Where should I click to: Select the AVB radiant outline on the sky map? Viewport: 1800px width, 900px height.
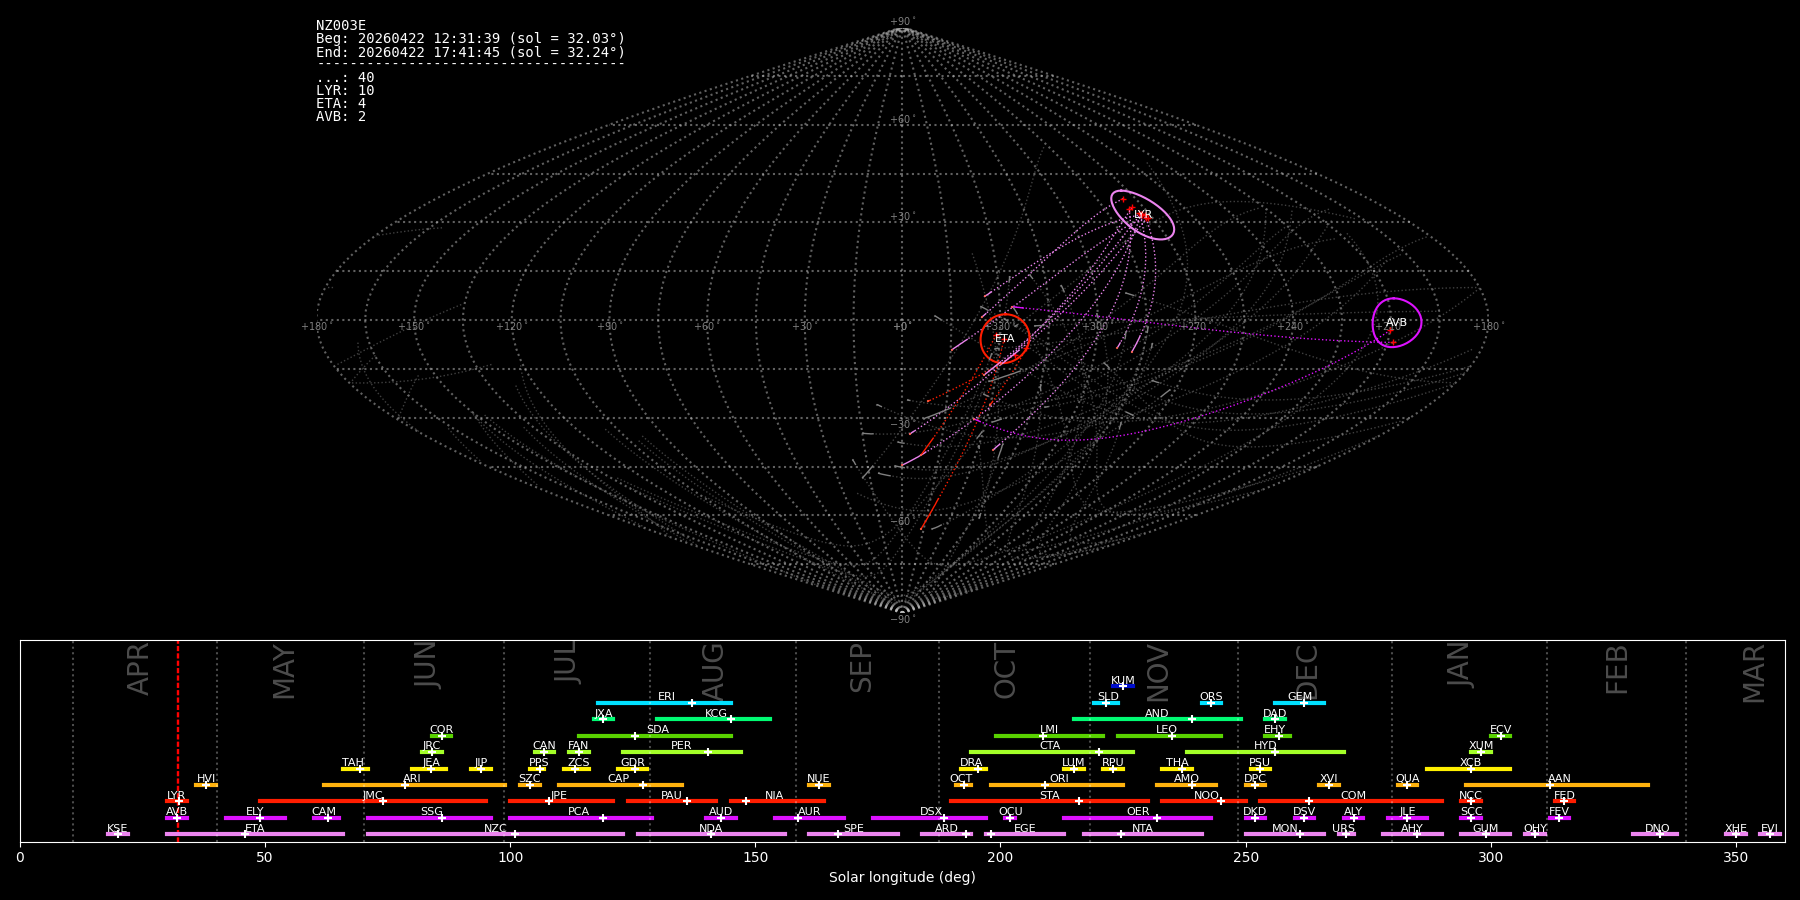click(1396, 322)
